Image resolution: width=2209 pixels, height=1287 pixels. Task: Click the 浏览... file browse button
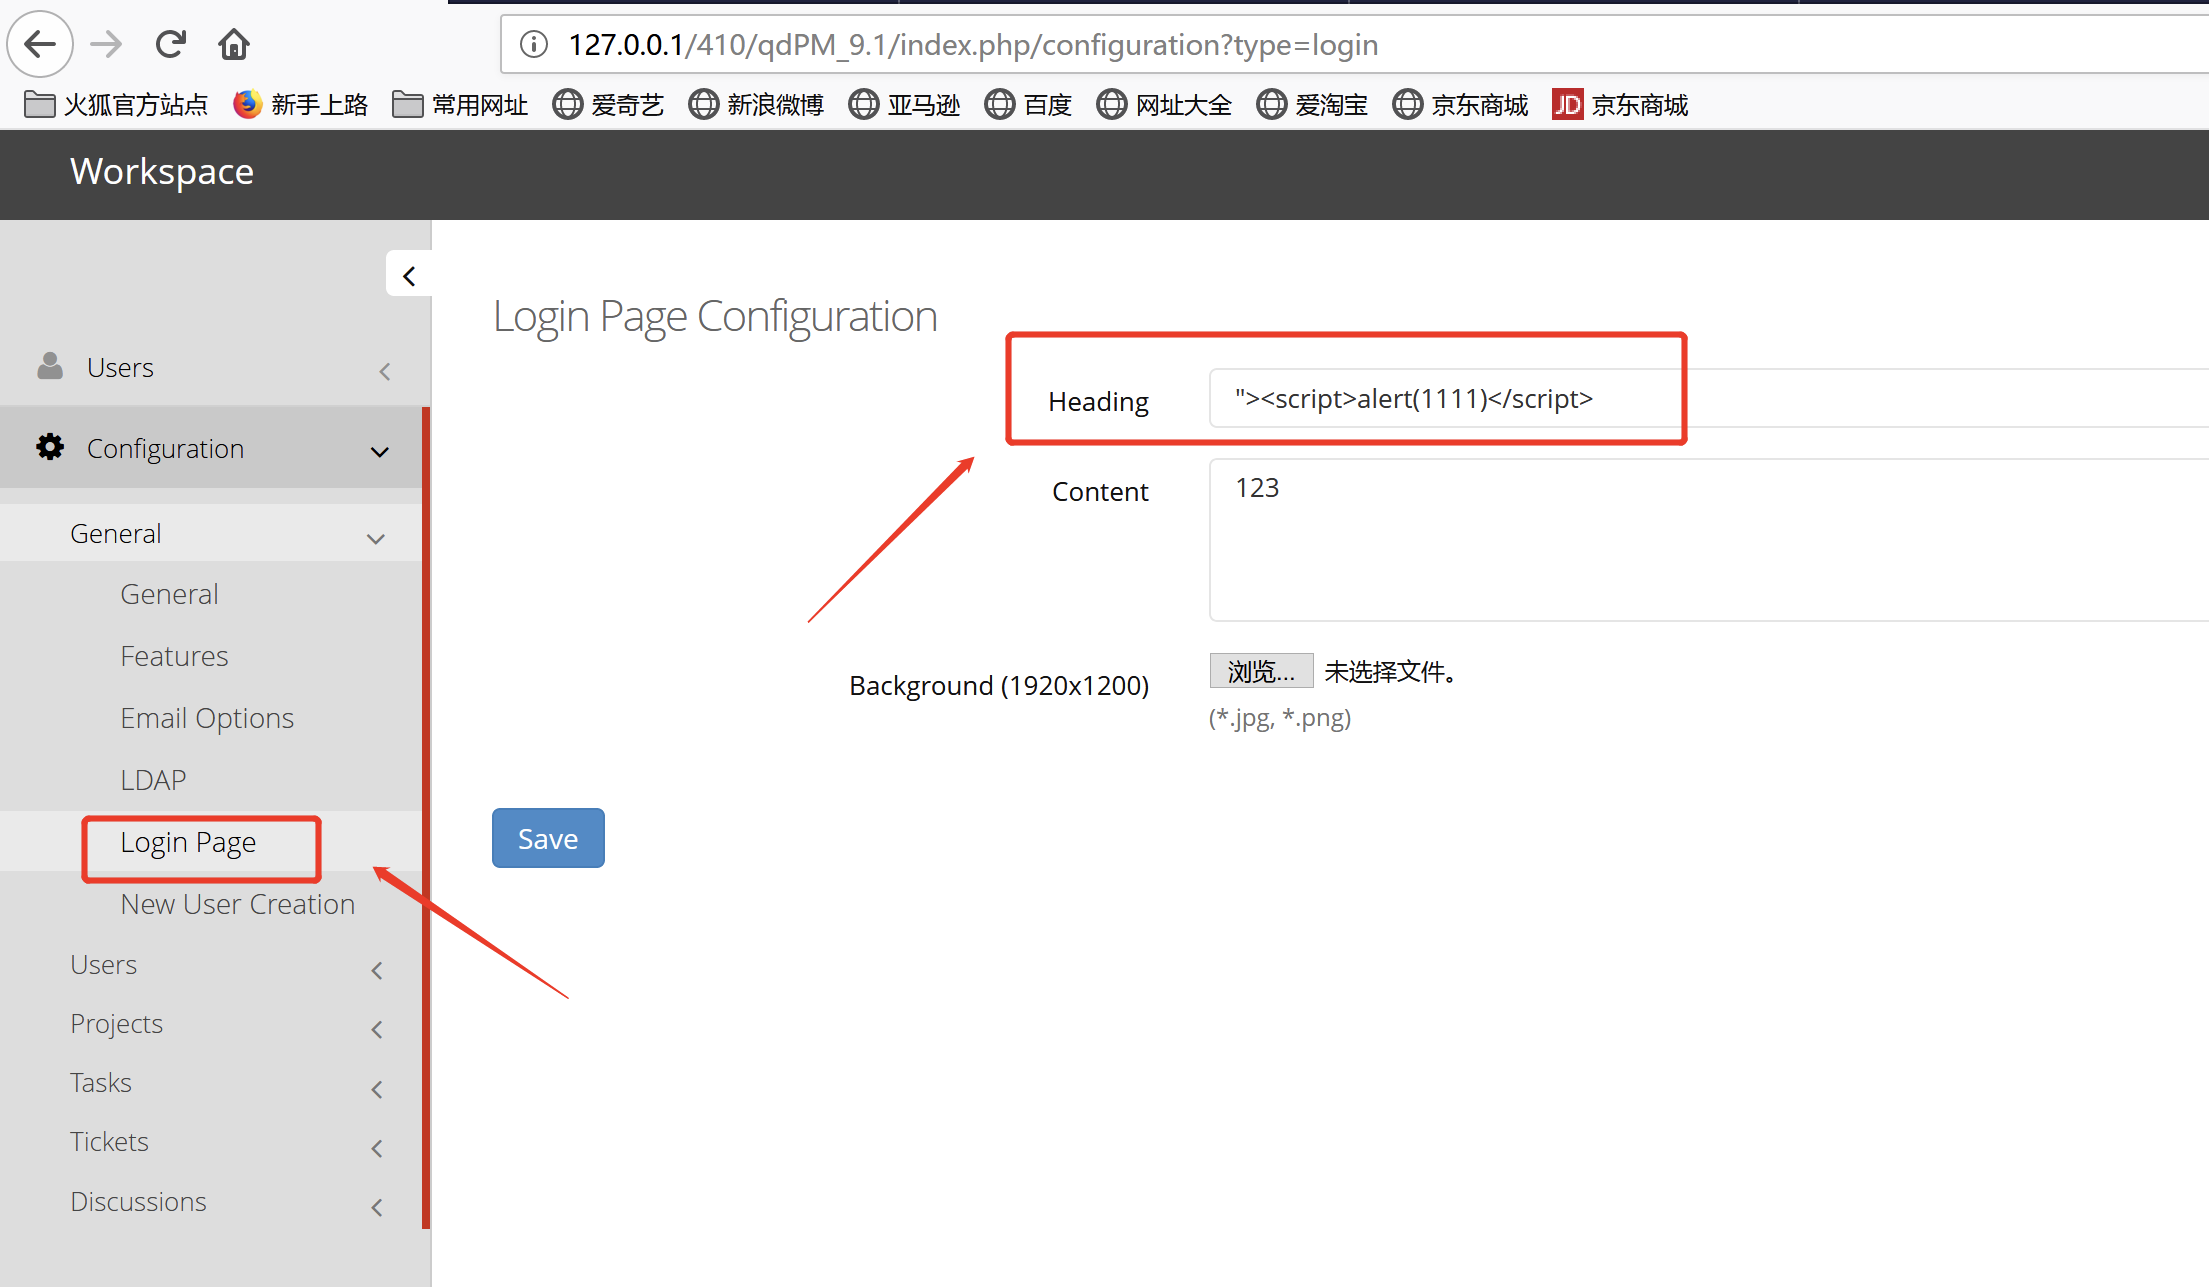[x=1260, y=671]
